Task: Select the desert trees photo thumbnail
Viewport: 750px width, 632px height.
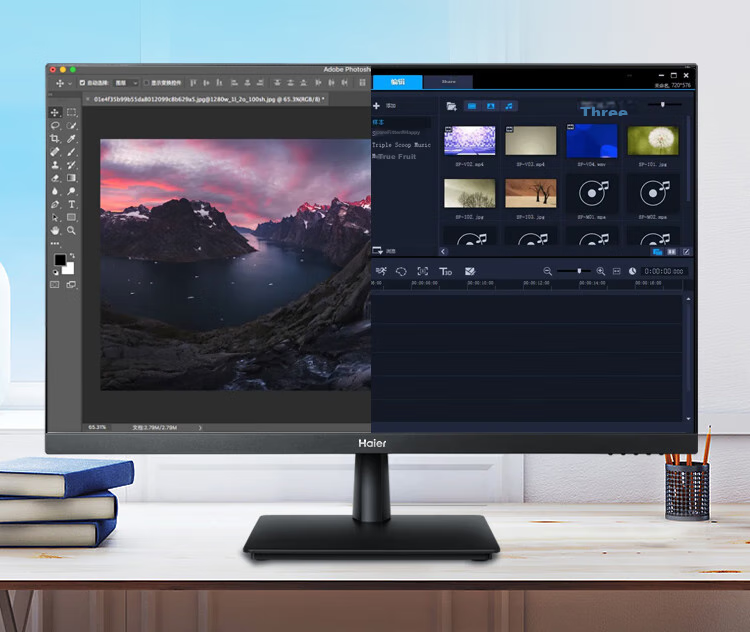Action: tap(531, 193)
